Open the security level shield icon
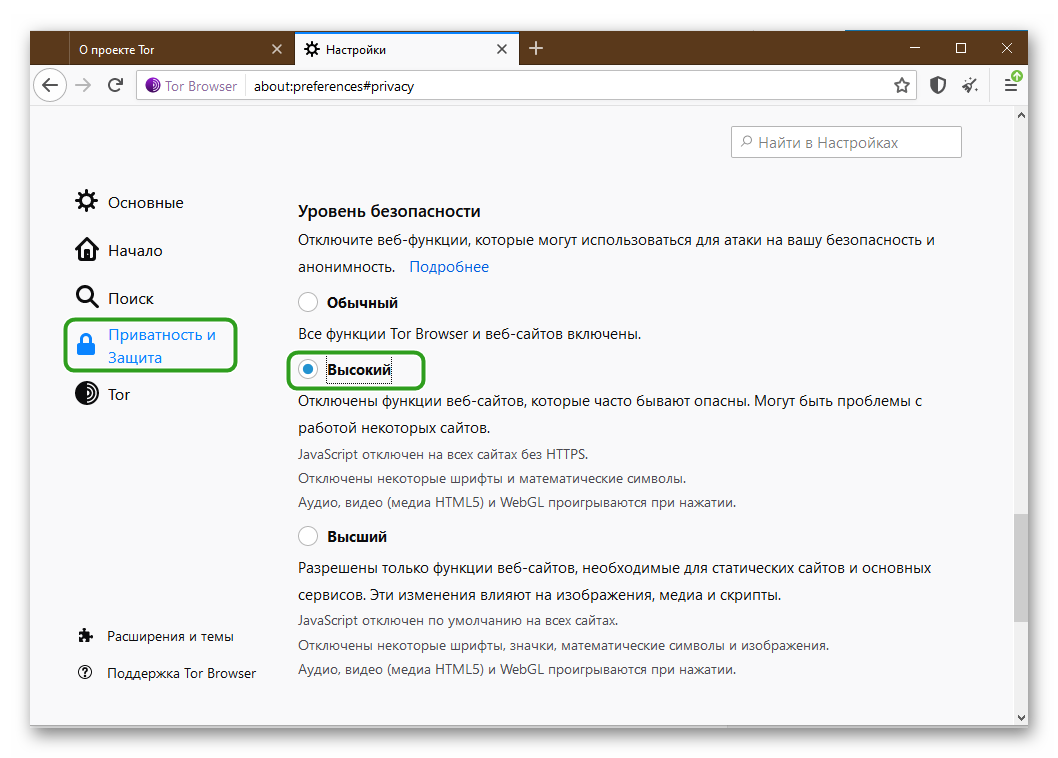The width and height of the screenshot is (1058, 758). tap(938, 86)
